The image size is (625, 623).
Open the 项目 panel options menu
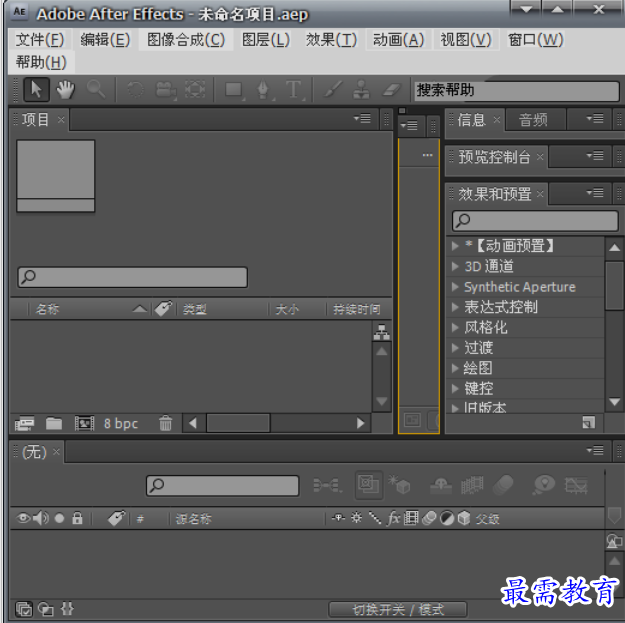click(x=362, y=118)
